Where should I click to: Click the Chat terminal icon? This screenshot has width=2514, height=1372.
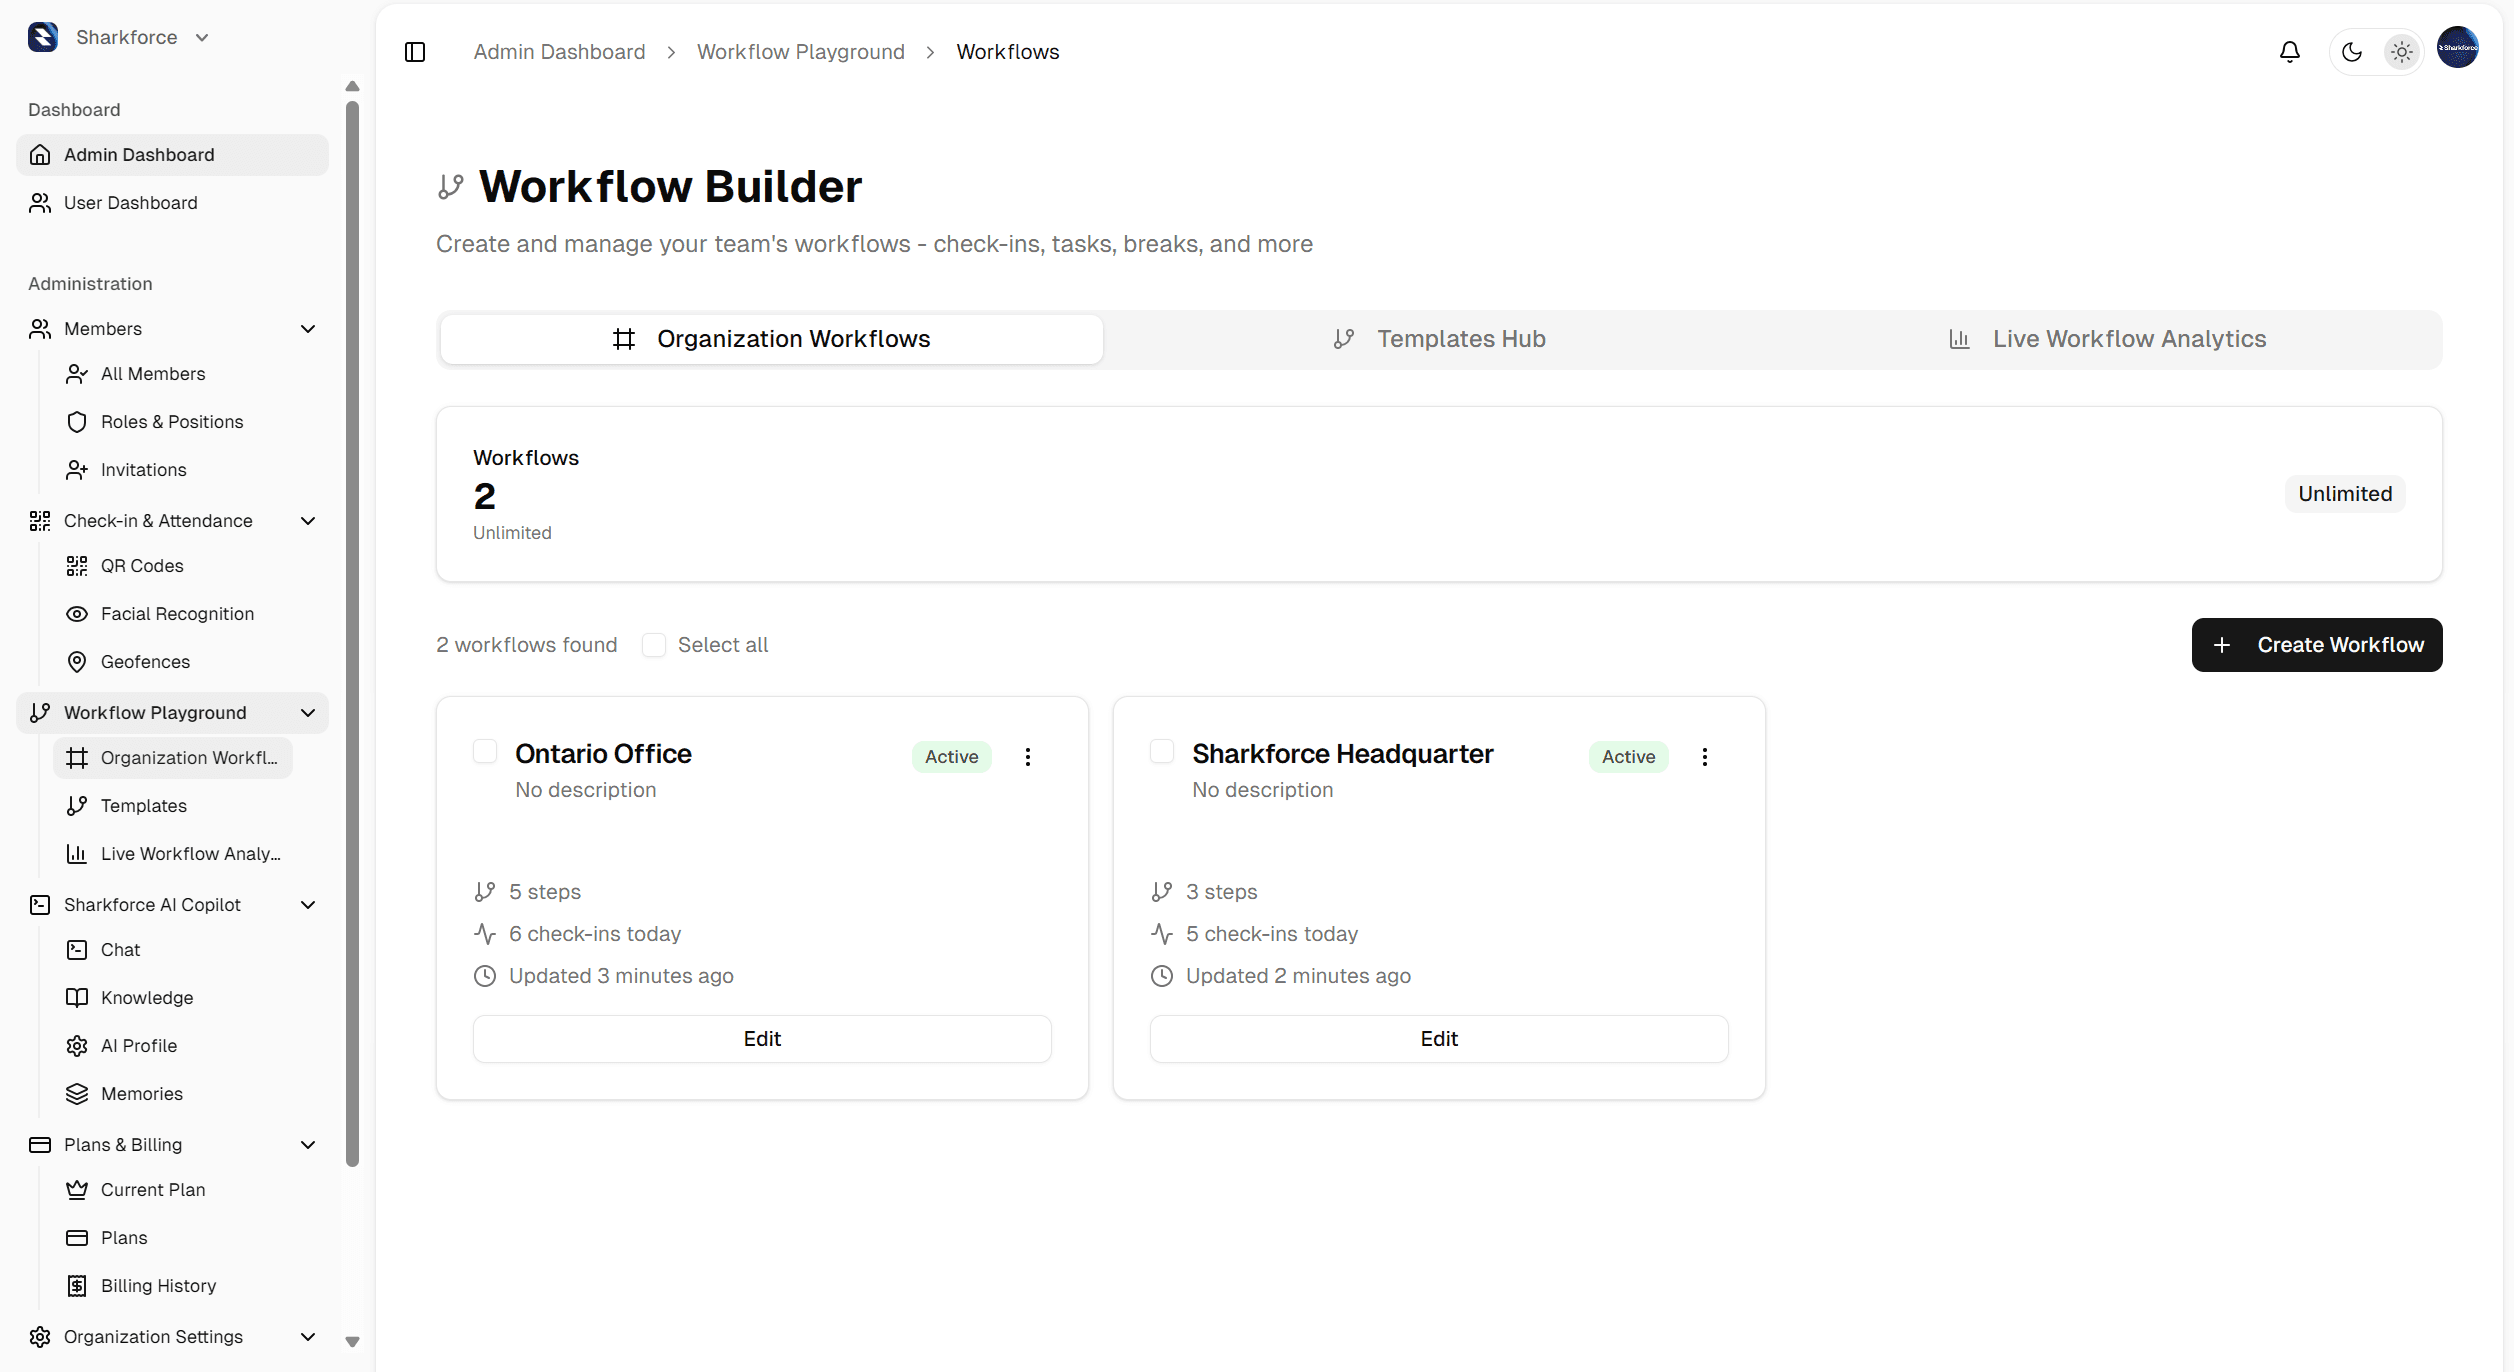coord(77,950)
